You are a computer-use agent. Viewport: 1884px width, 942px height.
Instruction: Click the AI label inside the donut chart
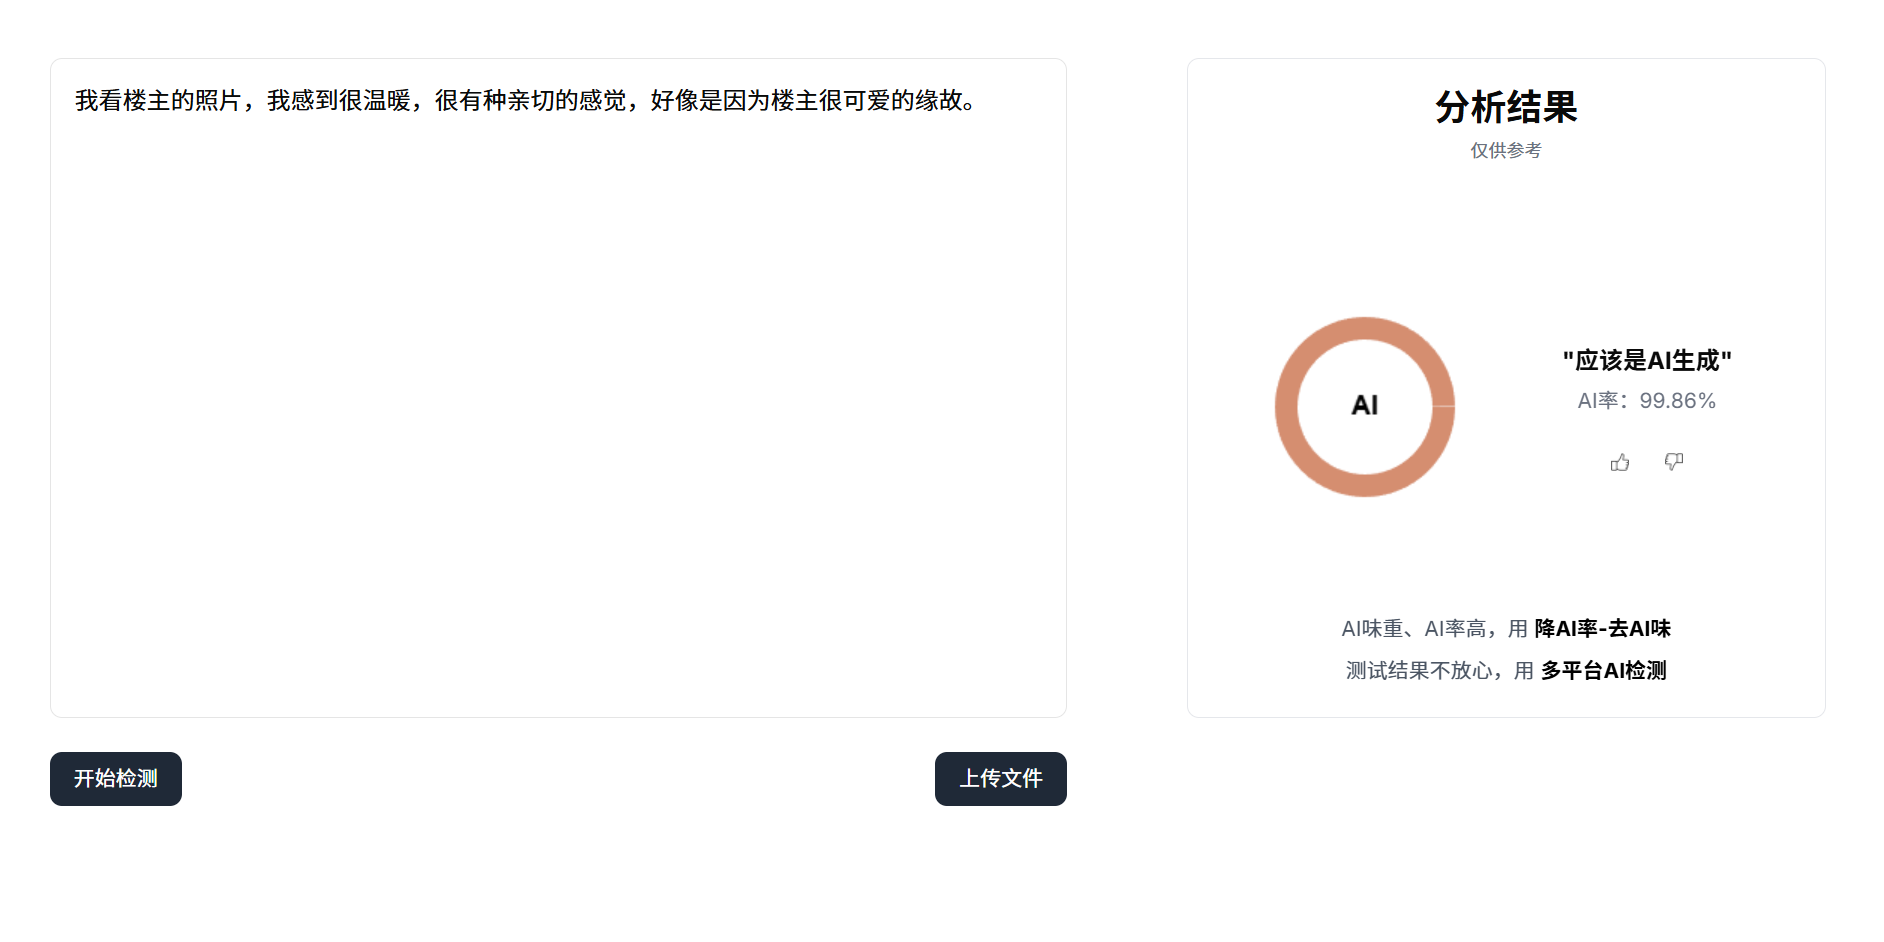(x=1365, y=405)
